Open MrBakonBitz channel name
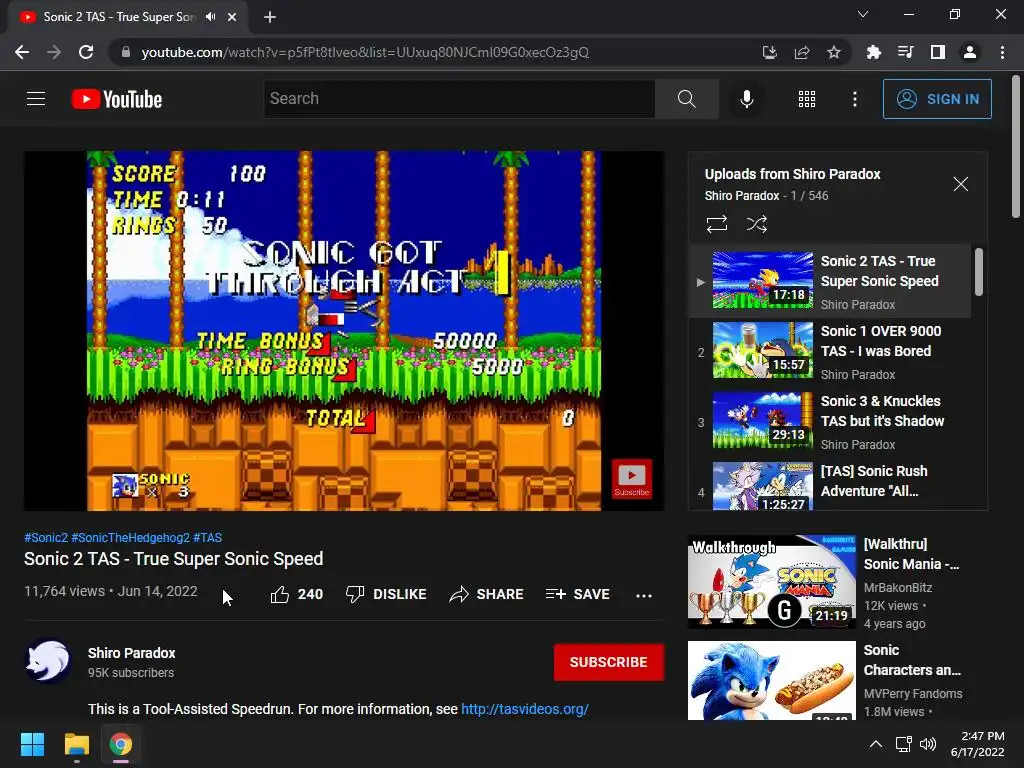 click(x=897, y=587)
